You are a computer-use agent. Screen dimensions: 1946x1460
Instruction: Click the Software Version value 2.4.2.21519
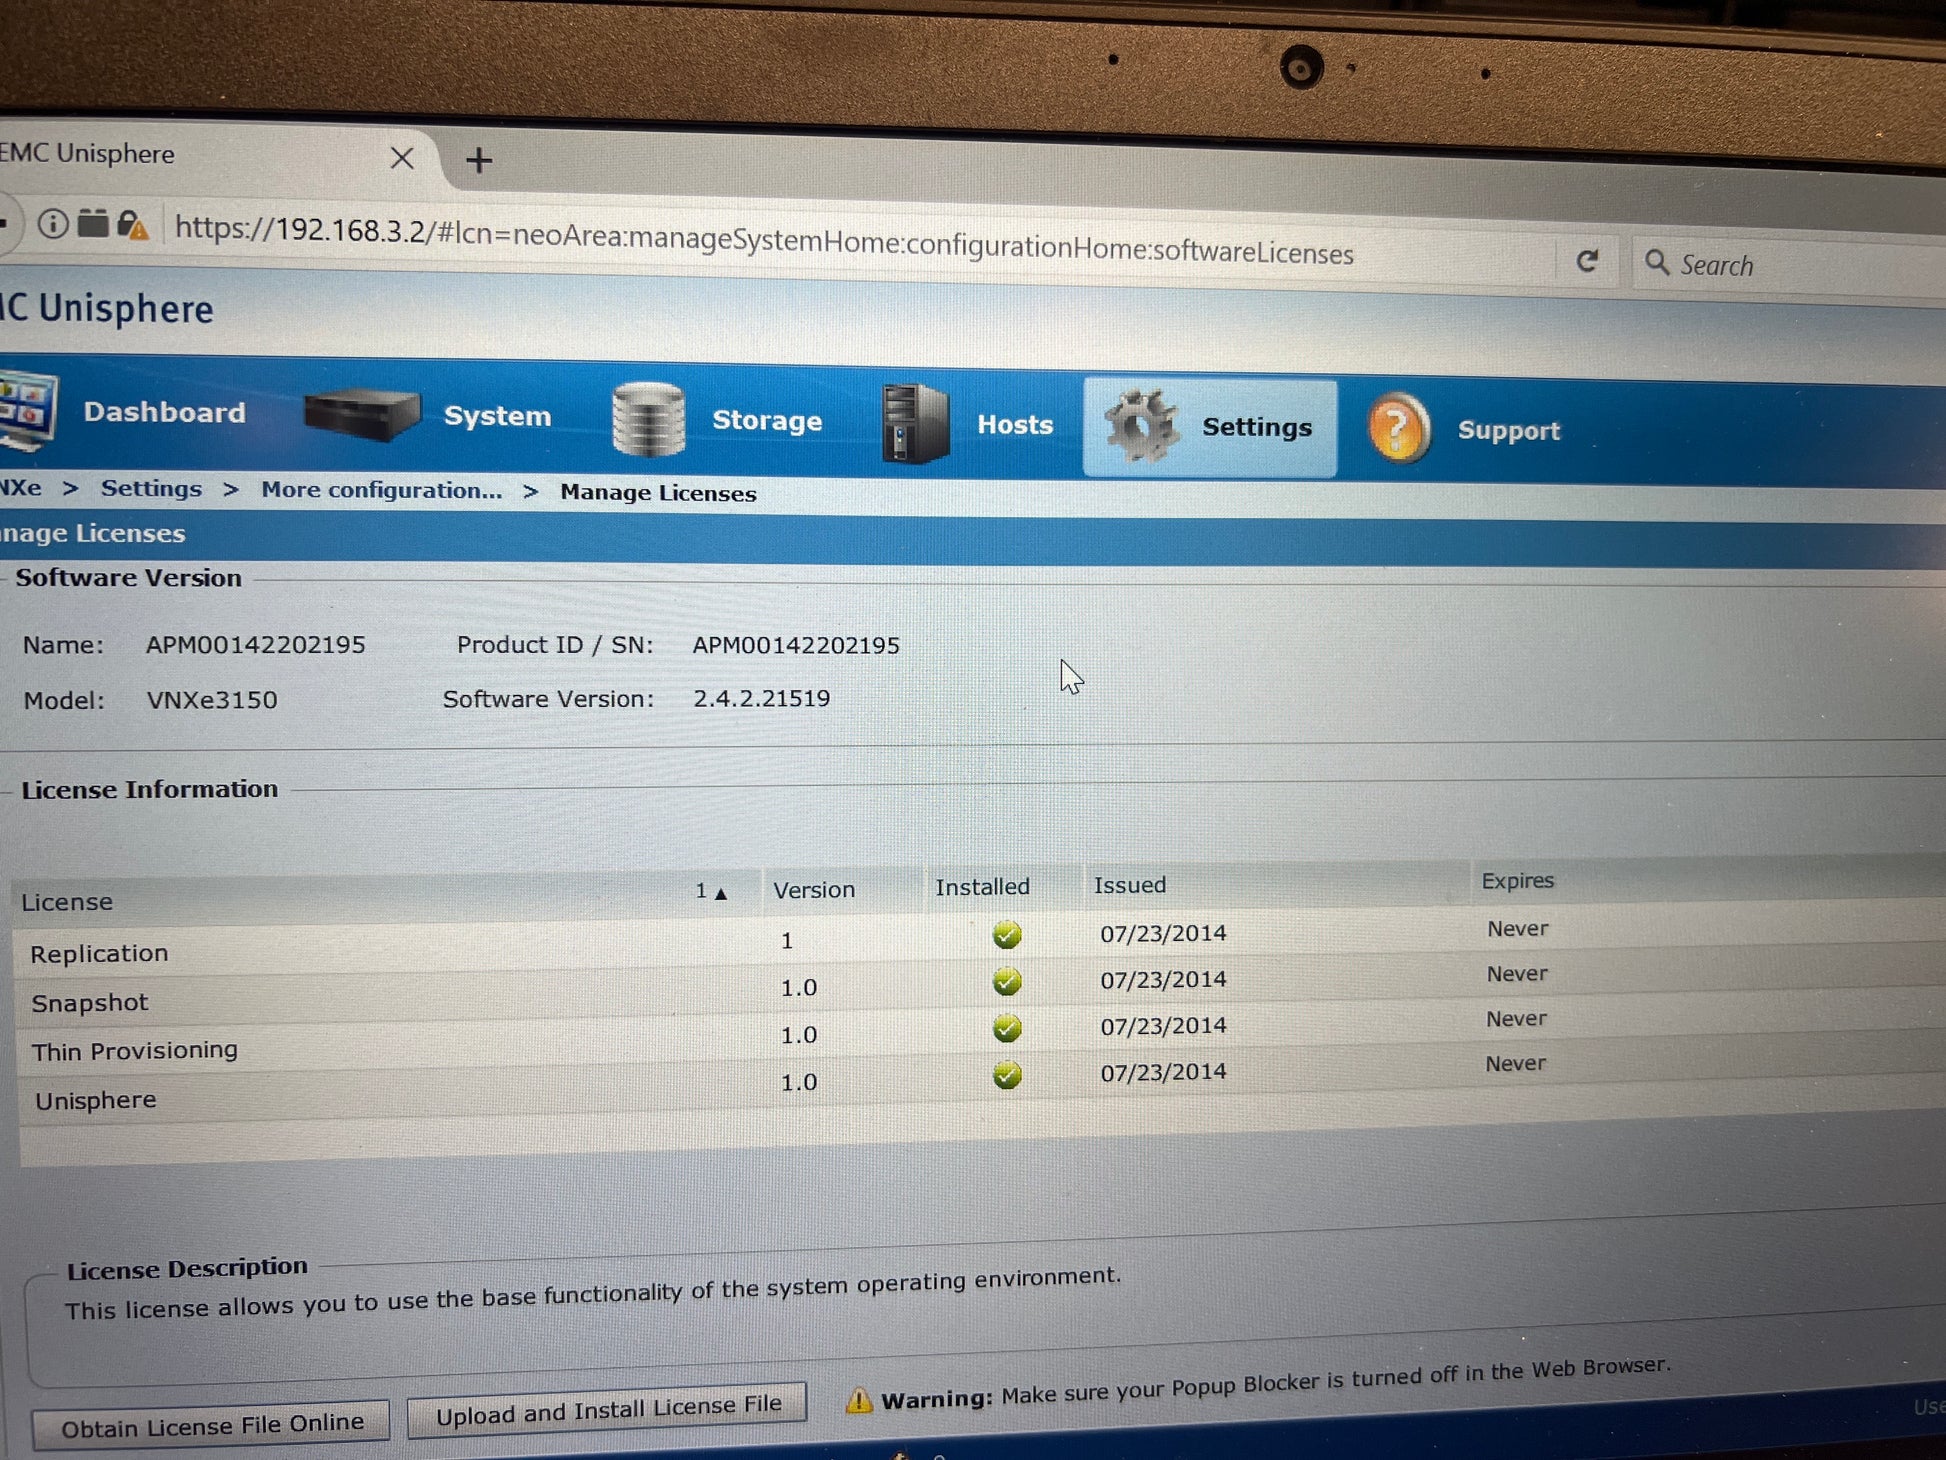pos(762,698)
